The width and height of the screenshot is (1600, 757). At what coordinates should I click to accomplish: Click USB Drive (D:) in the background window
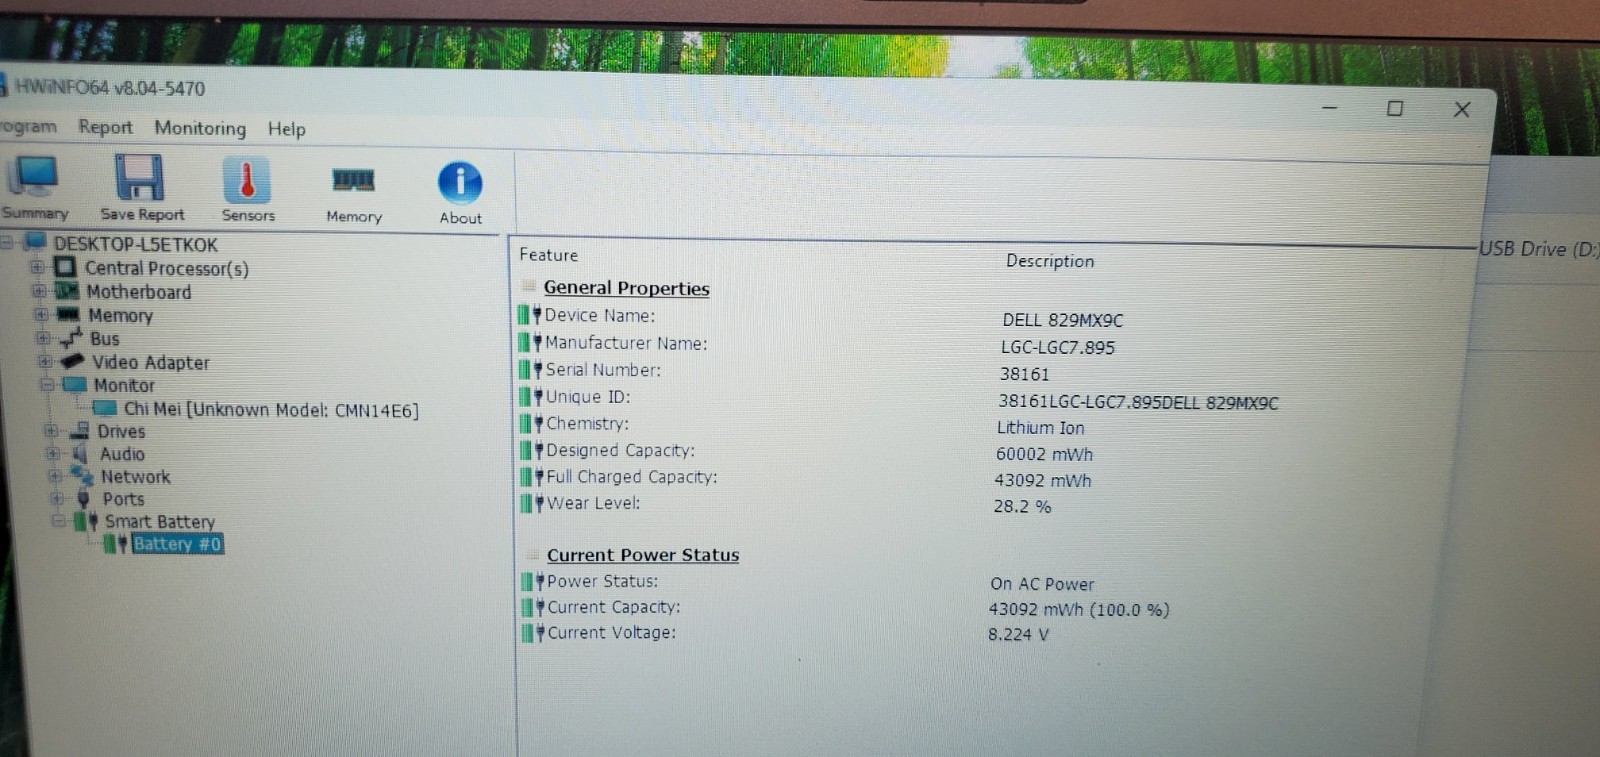(x=1539, y=249)
